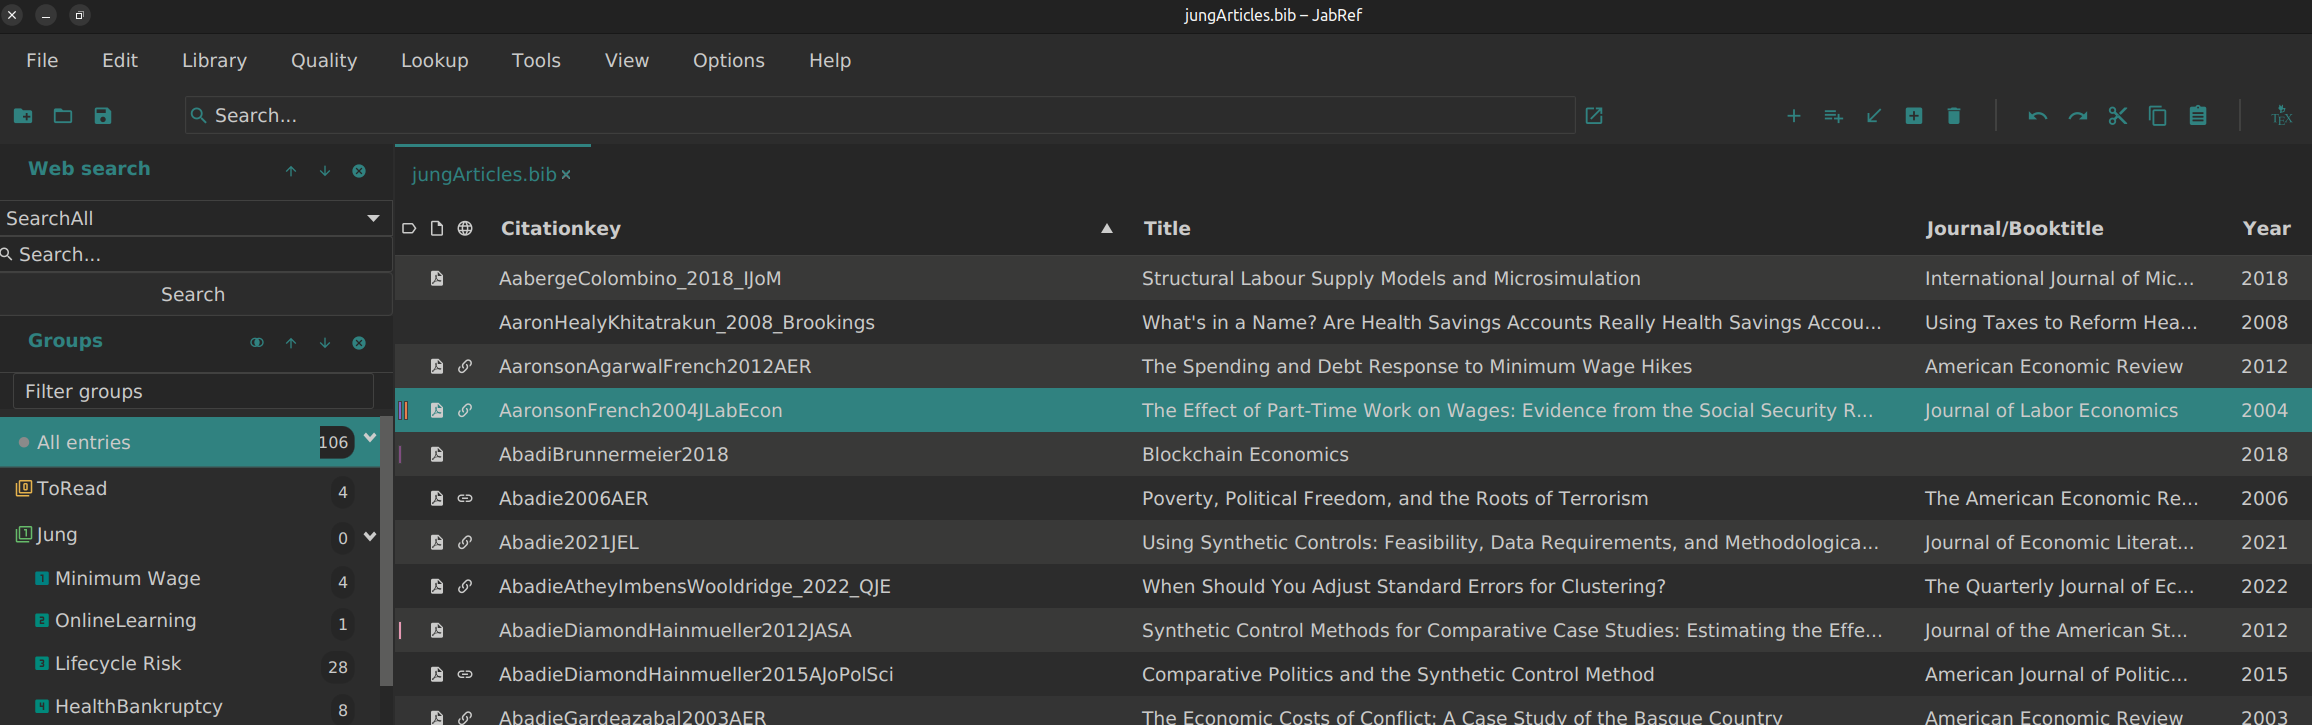Open the global search in a new window
The width and height of the screenshot is (2312, 725).
click(x=1594, y=116)
